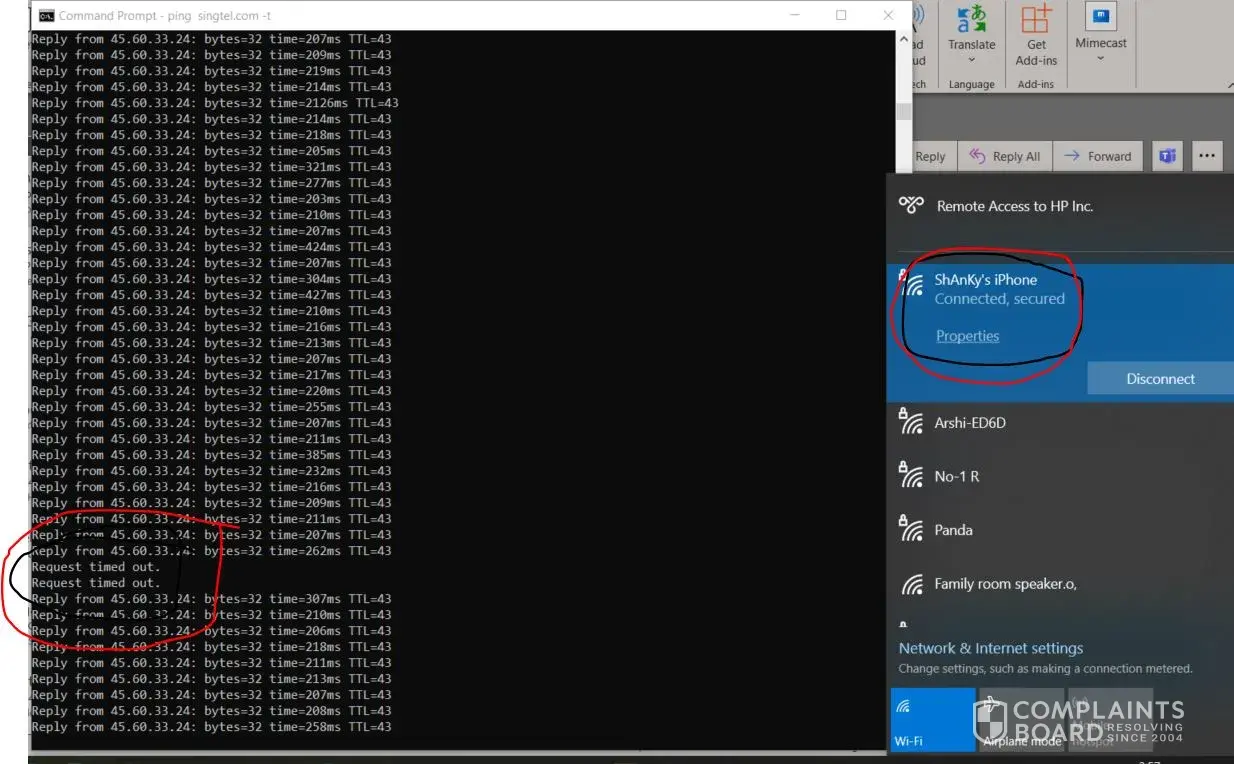Open Get Add-ins in Outlook ribbon
Viewport: 1234px width, 764px height.
1036,34
